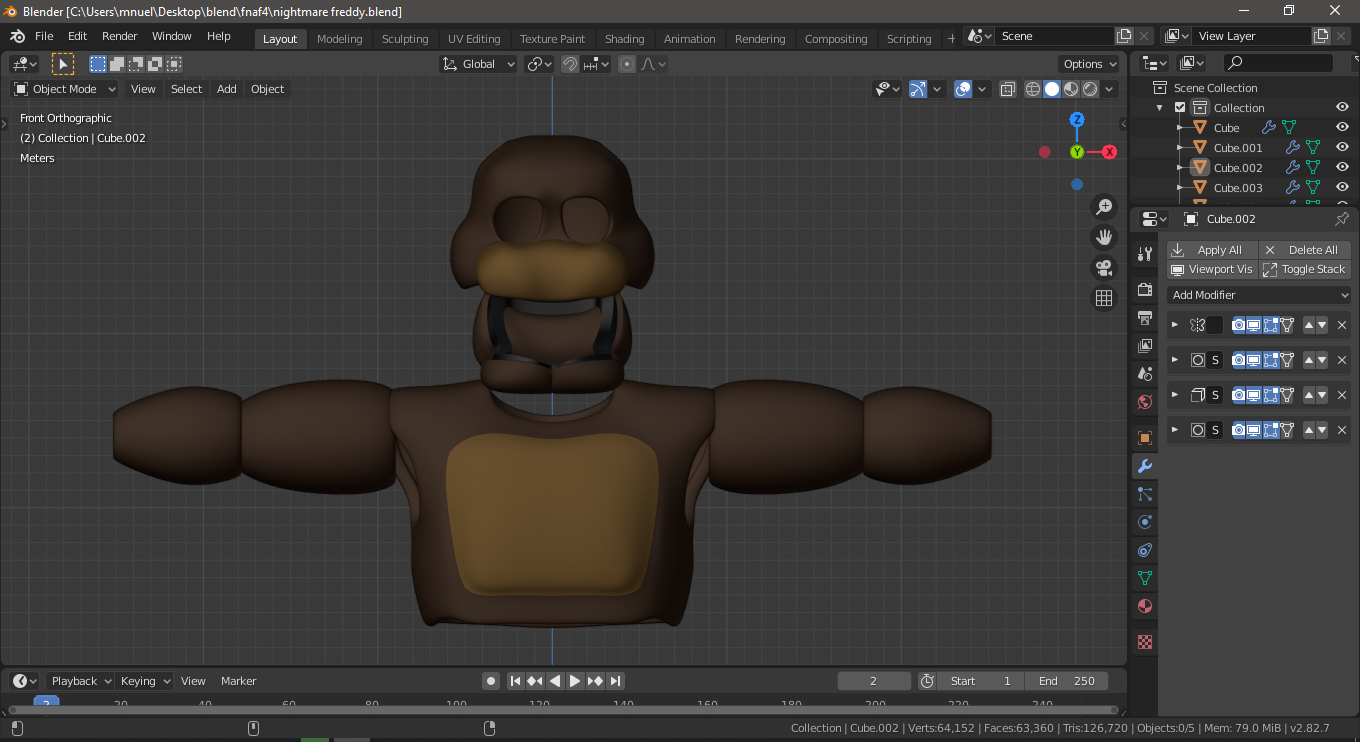The width and height of the screenshot is (1360, 742).
Task: Open the Object properties tab
Action: [x=1145, y=438]
